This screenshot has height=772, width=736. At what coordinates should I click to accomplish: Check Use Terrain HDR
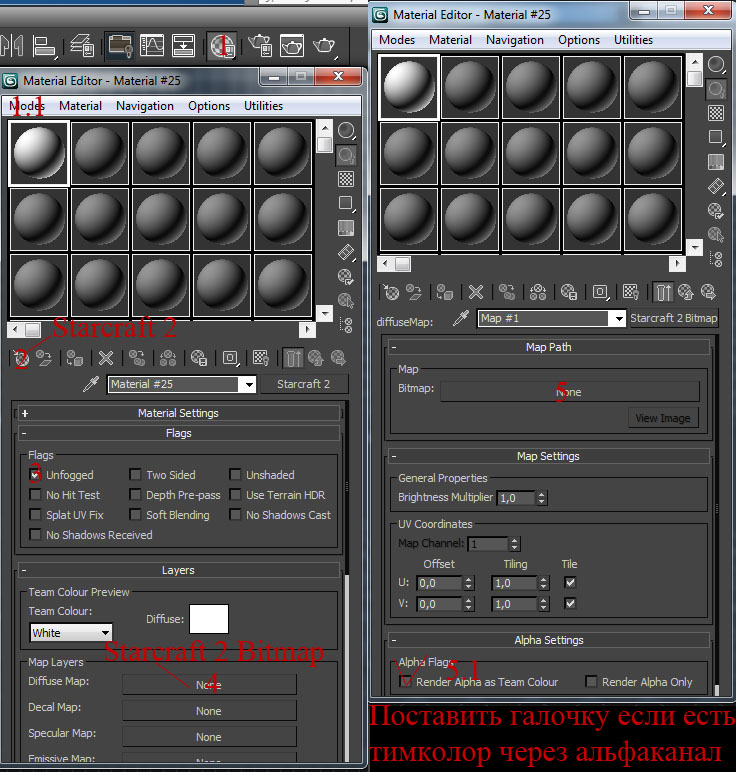click(x=235, y=494)
